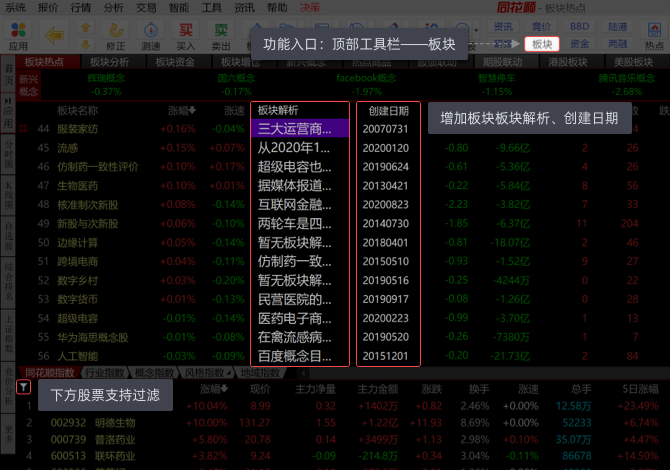Open the 测速 speed test icon
This screenshot has height=470, width=670.
[x=151, y=36]
